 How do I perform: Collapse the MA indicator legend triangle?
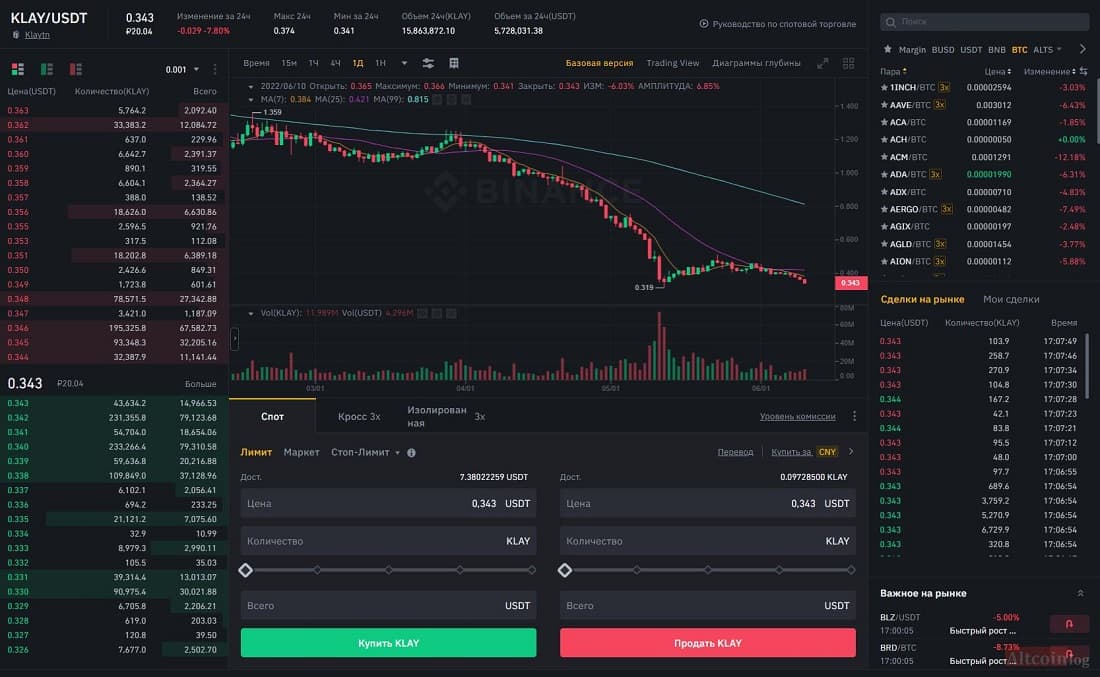250,100
